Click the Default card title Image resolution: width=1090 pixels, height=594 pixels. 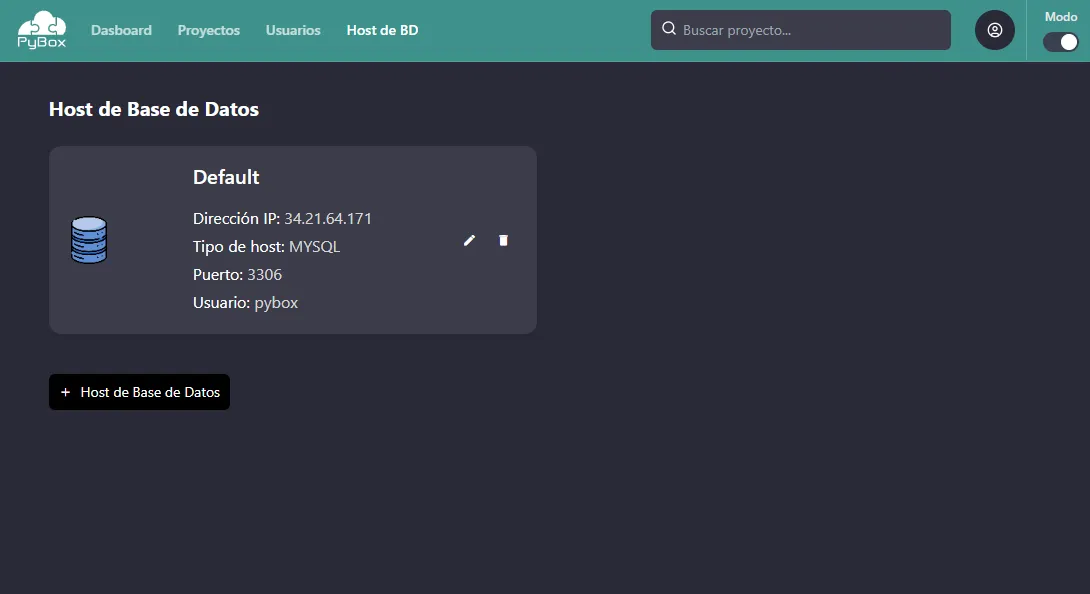[x=226, y=177]
